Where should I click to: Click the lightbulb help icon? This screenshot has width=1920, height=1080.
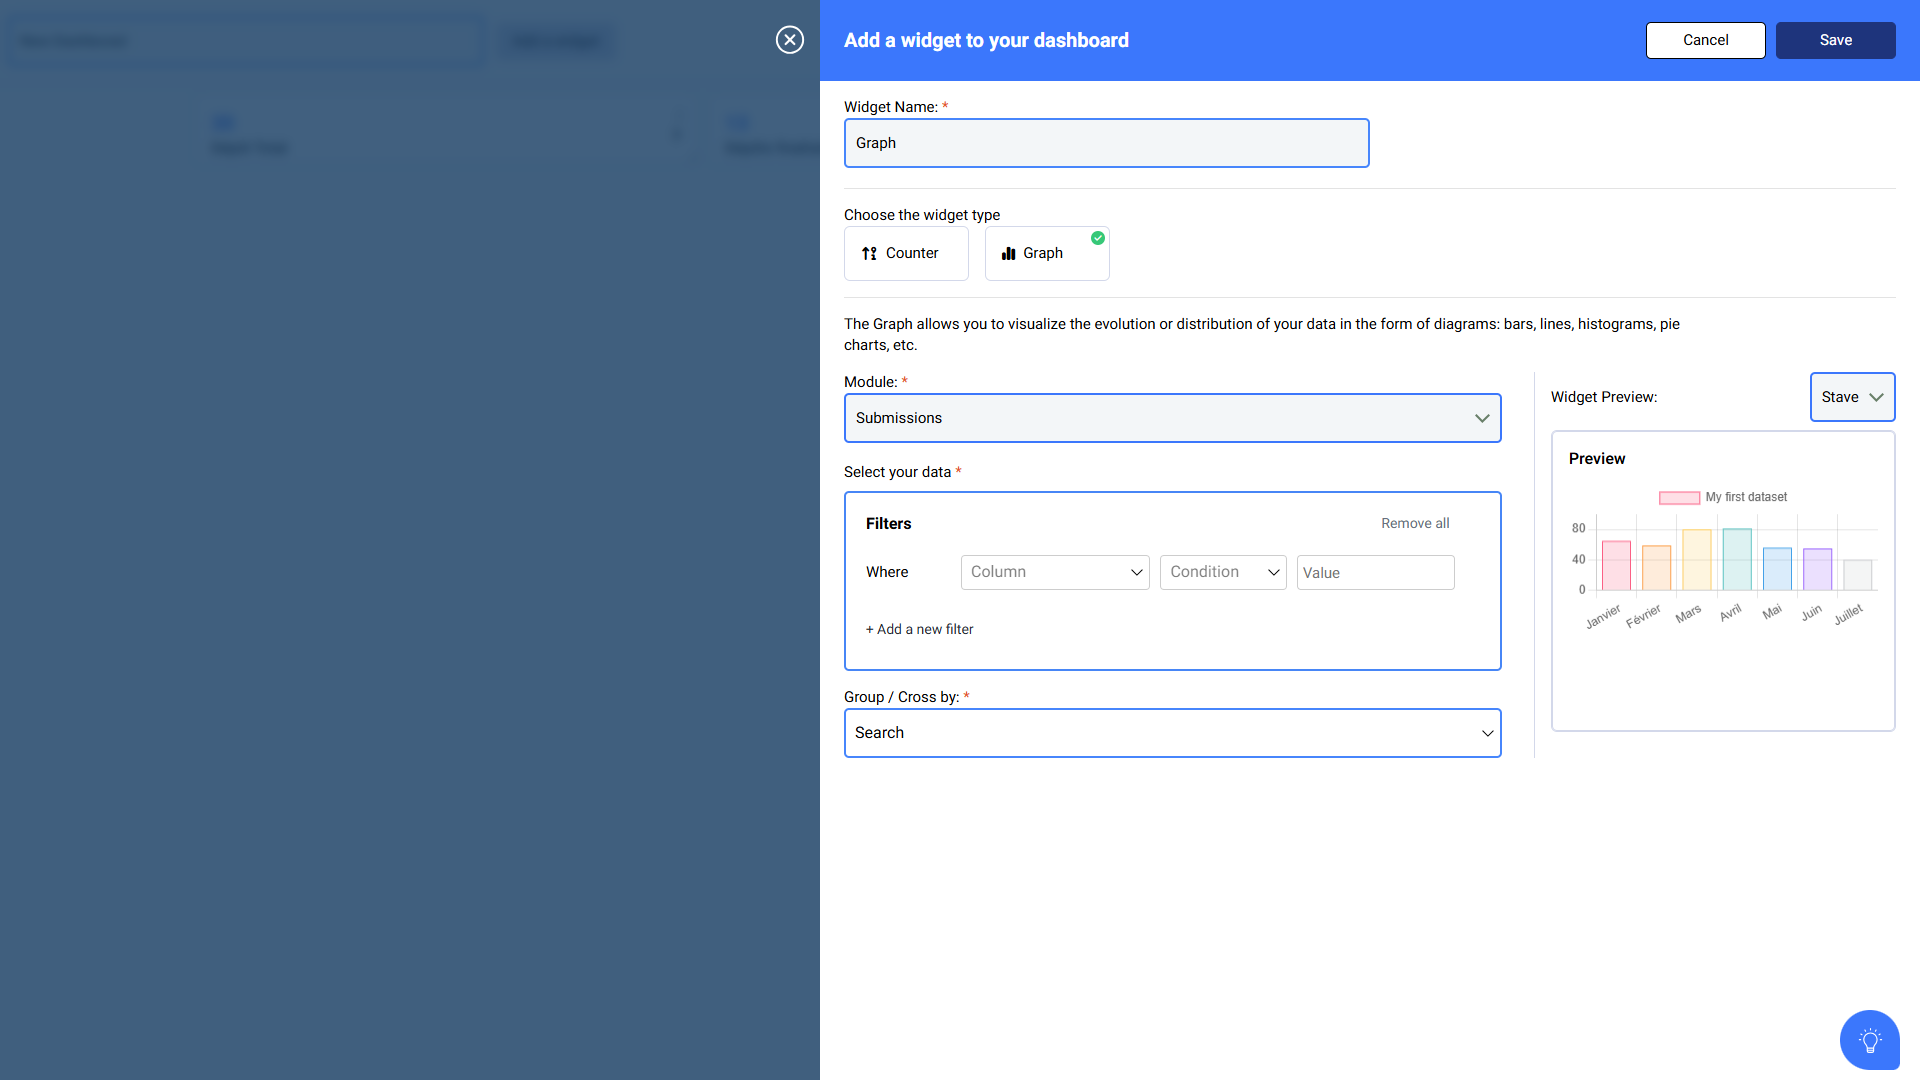click(1869, 1040)
